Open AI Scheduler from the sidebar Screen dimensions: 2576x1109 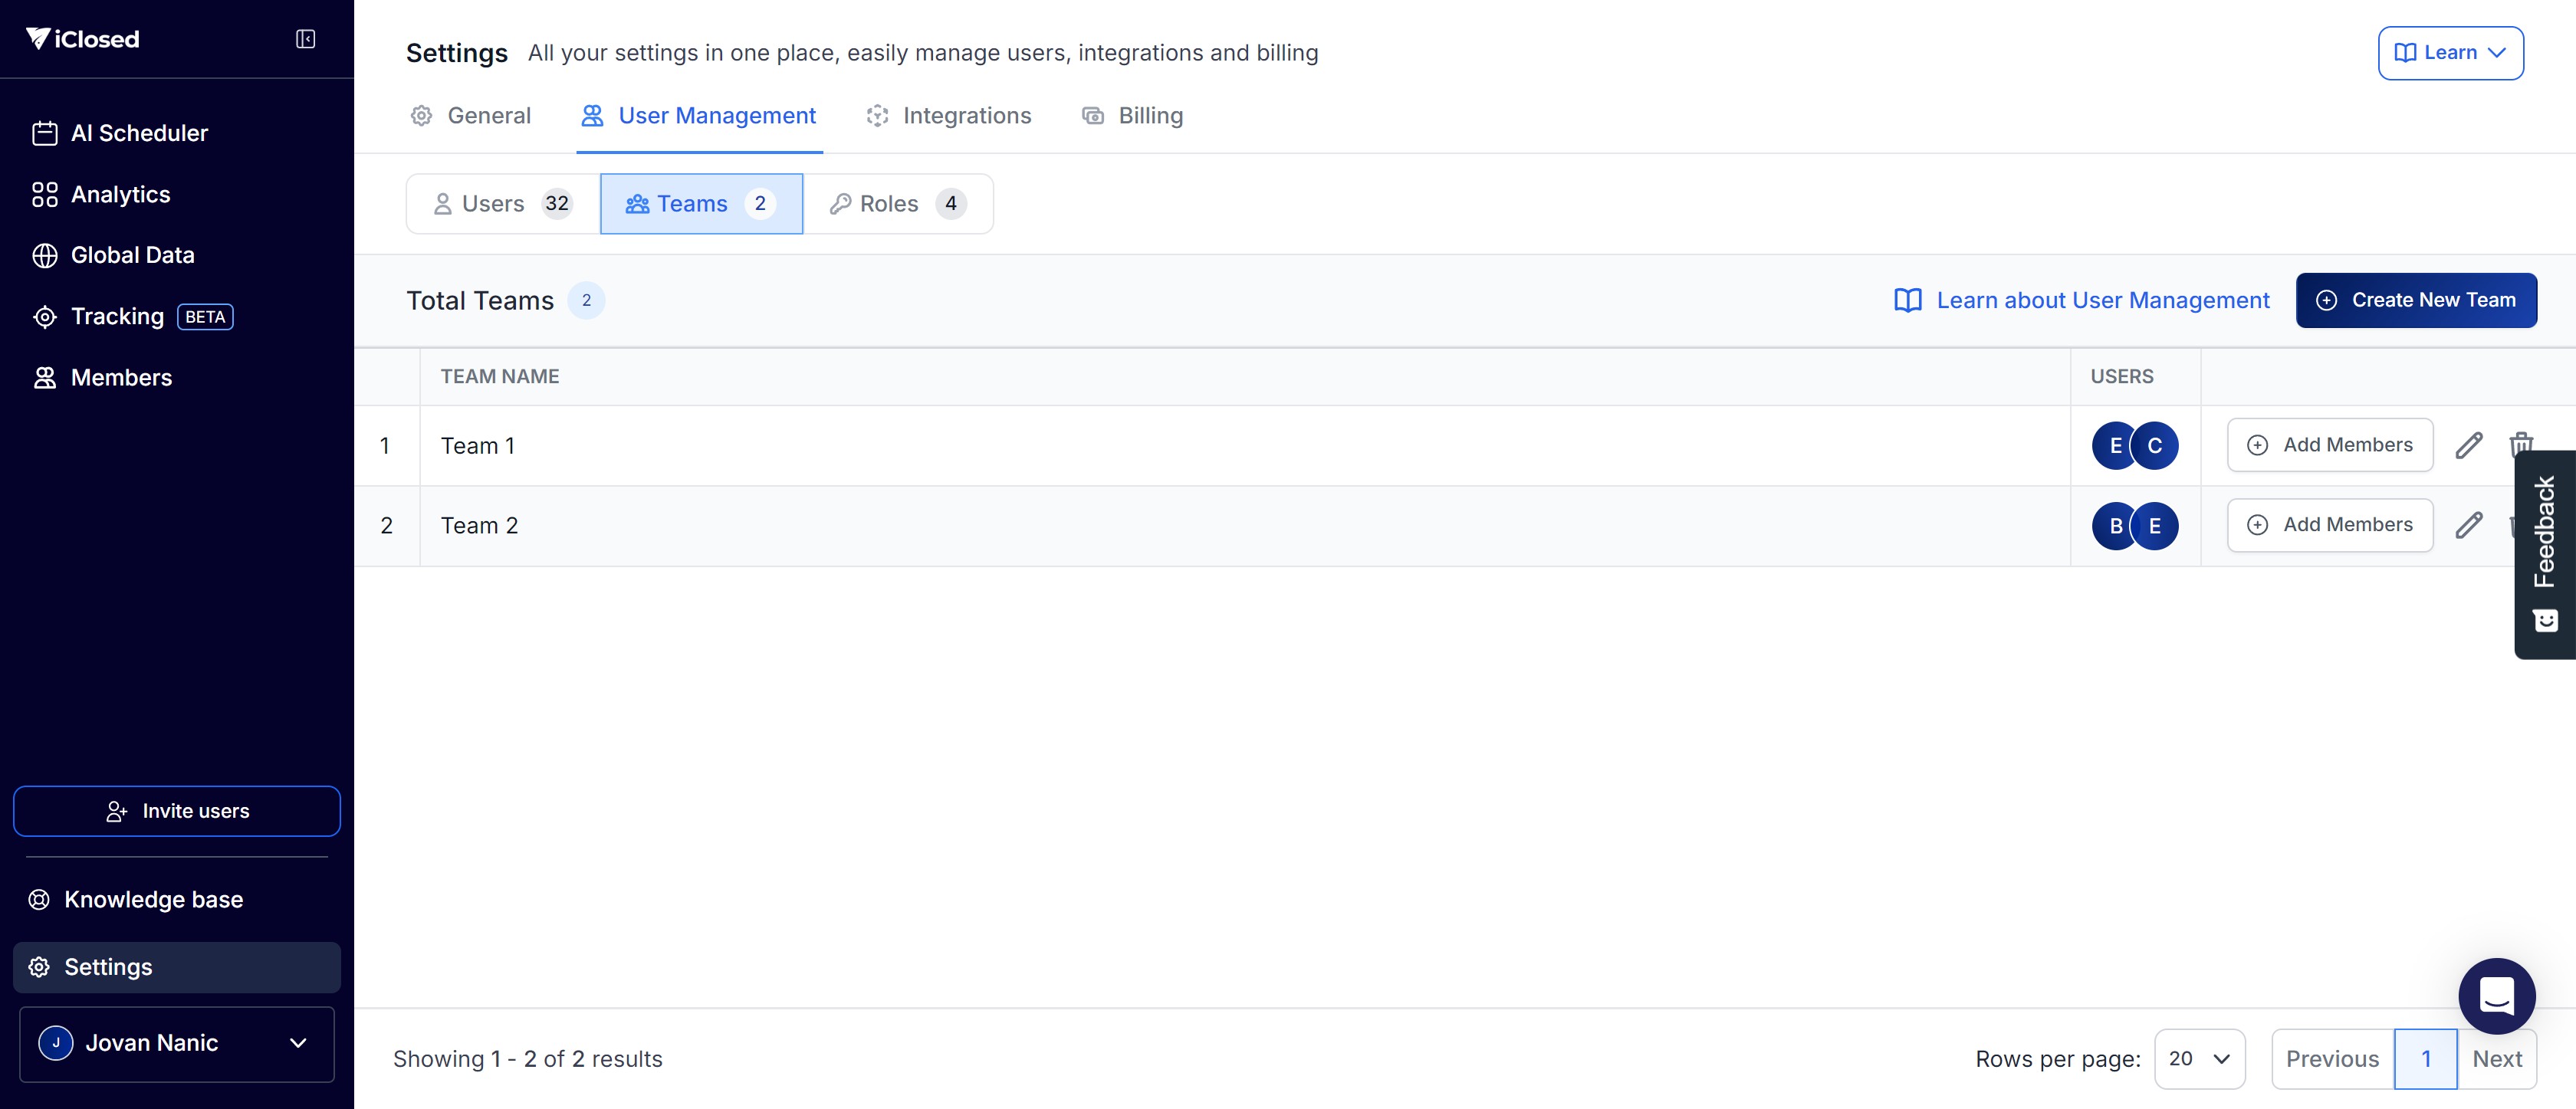coord(139,133)
